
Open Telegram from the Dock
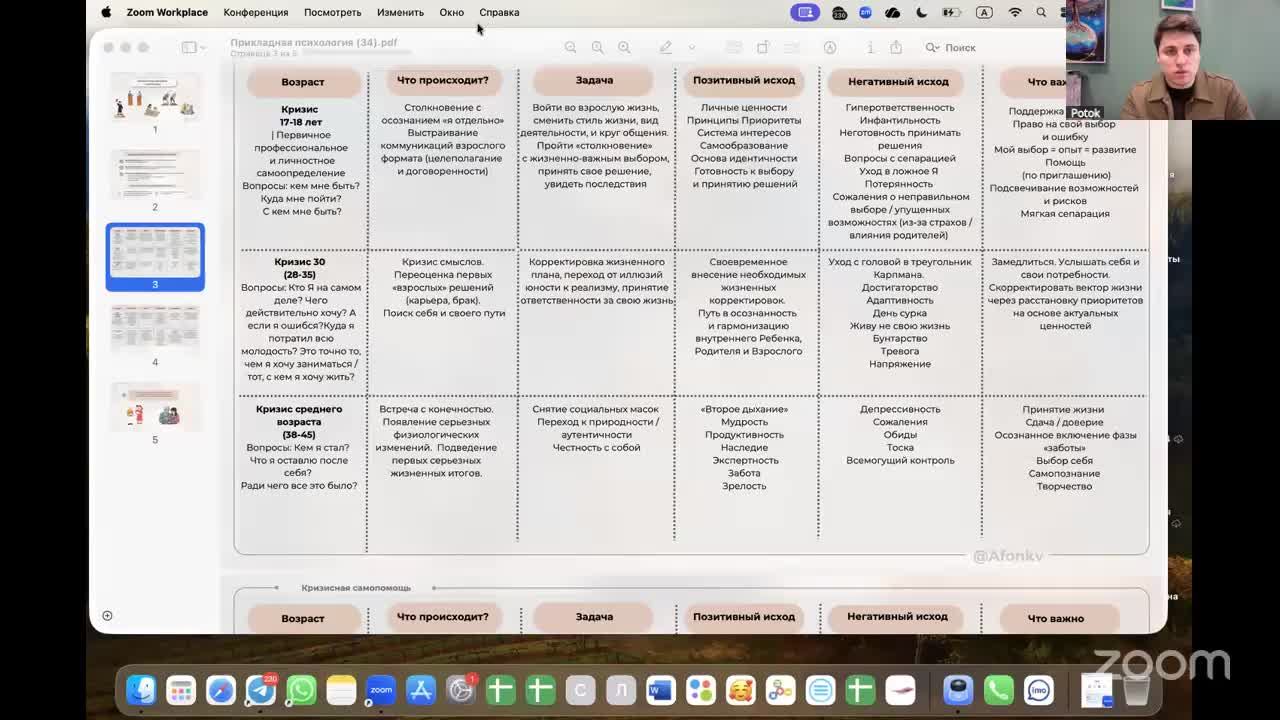point(261,690)
